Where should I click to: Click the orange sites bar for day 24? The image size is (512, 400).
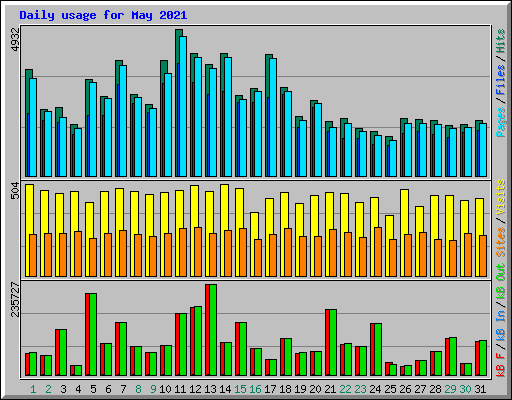[378, 252]
